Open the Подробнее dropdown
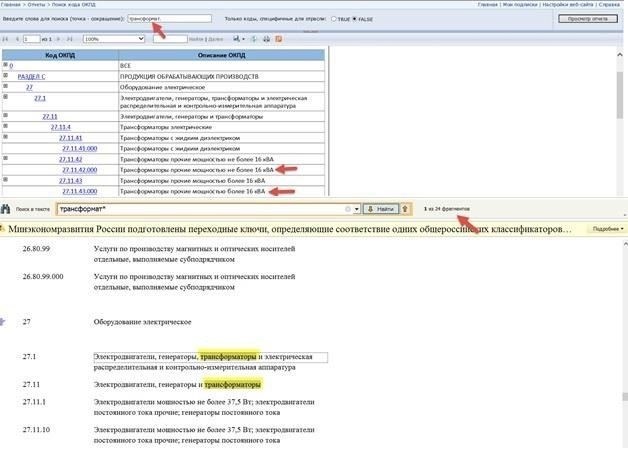The height and width of the screenshot is (450, 628). click(608, 229)
